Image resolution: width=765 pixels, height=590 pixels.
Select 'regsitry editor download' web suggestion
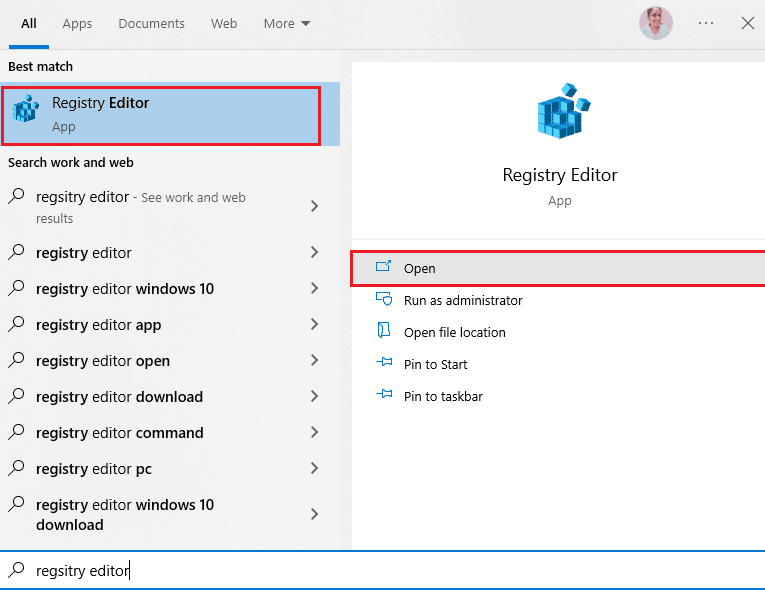pos(119,397)
